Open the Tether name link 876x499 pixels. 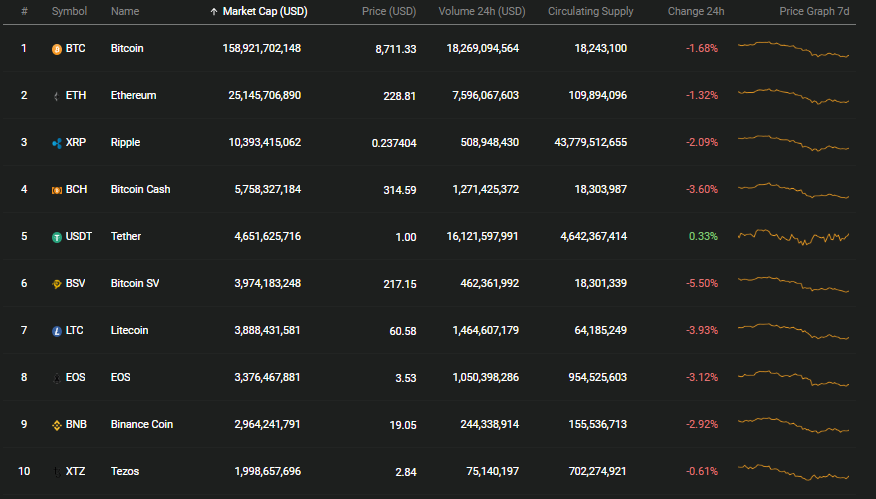tap(126, 236)
